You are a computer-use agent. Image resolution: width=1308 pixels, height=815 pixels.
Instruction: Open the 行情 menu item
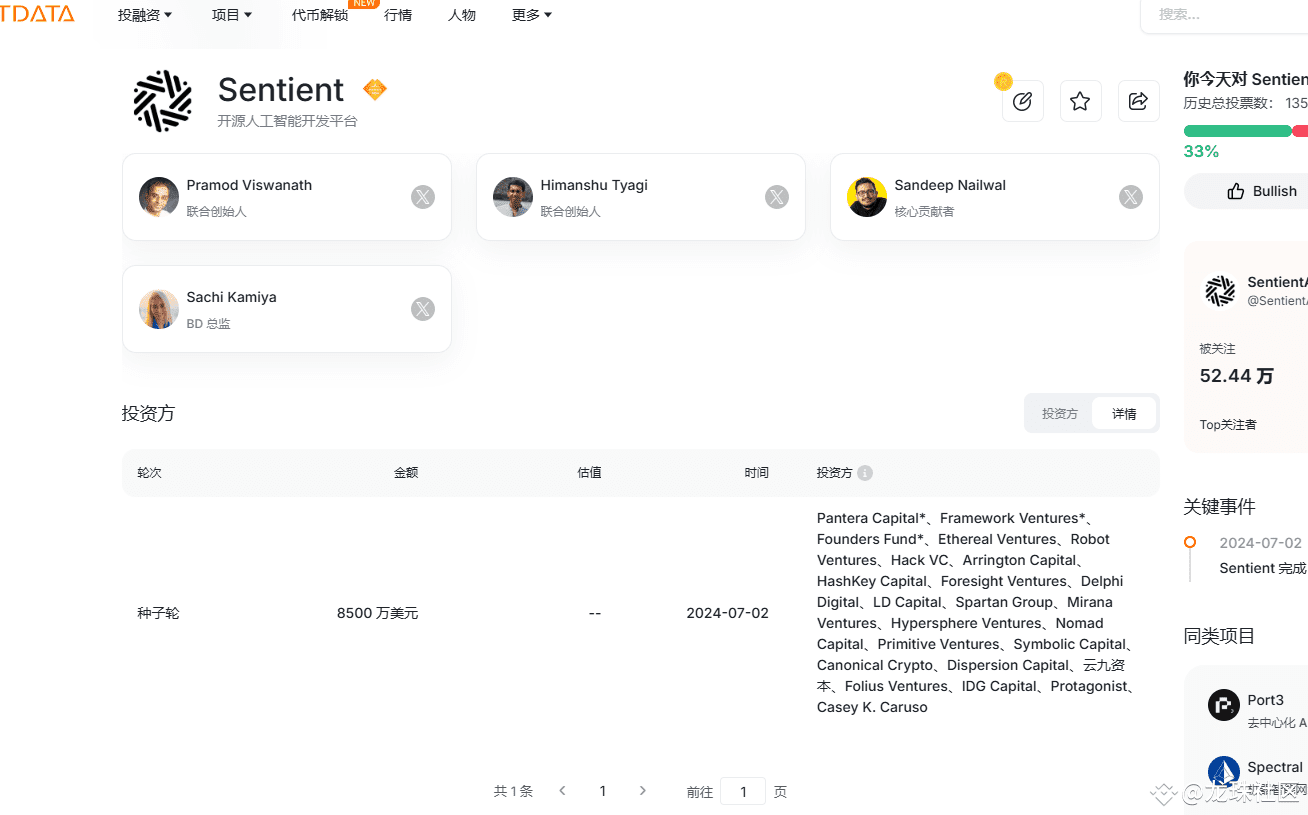coord(398,15)
